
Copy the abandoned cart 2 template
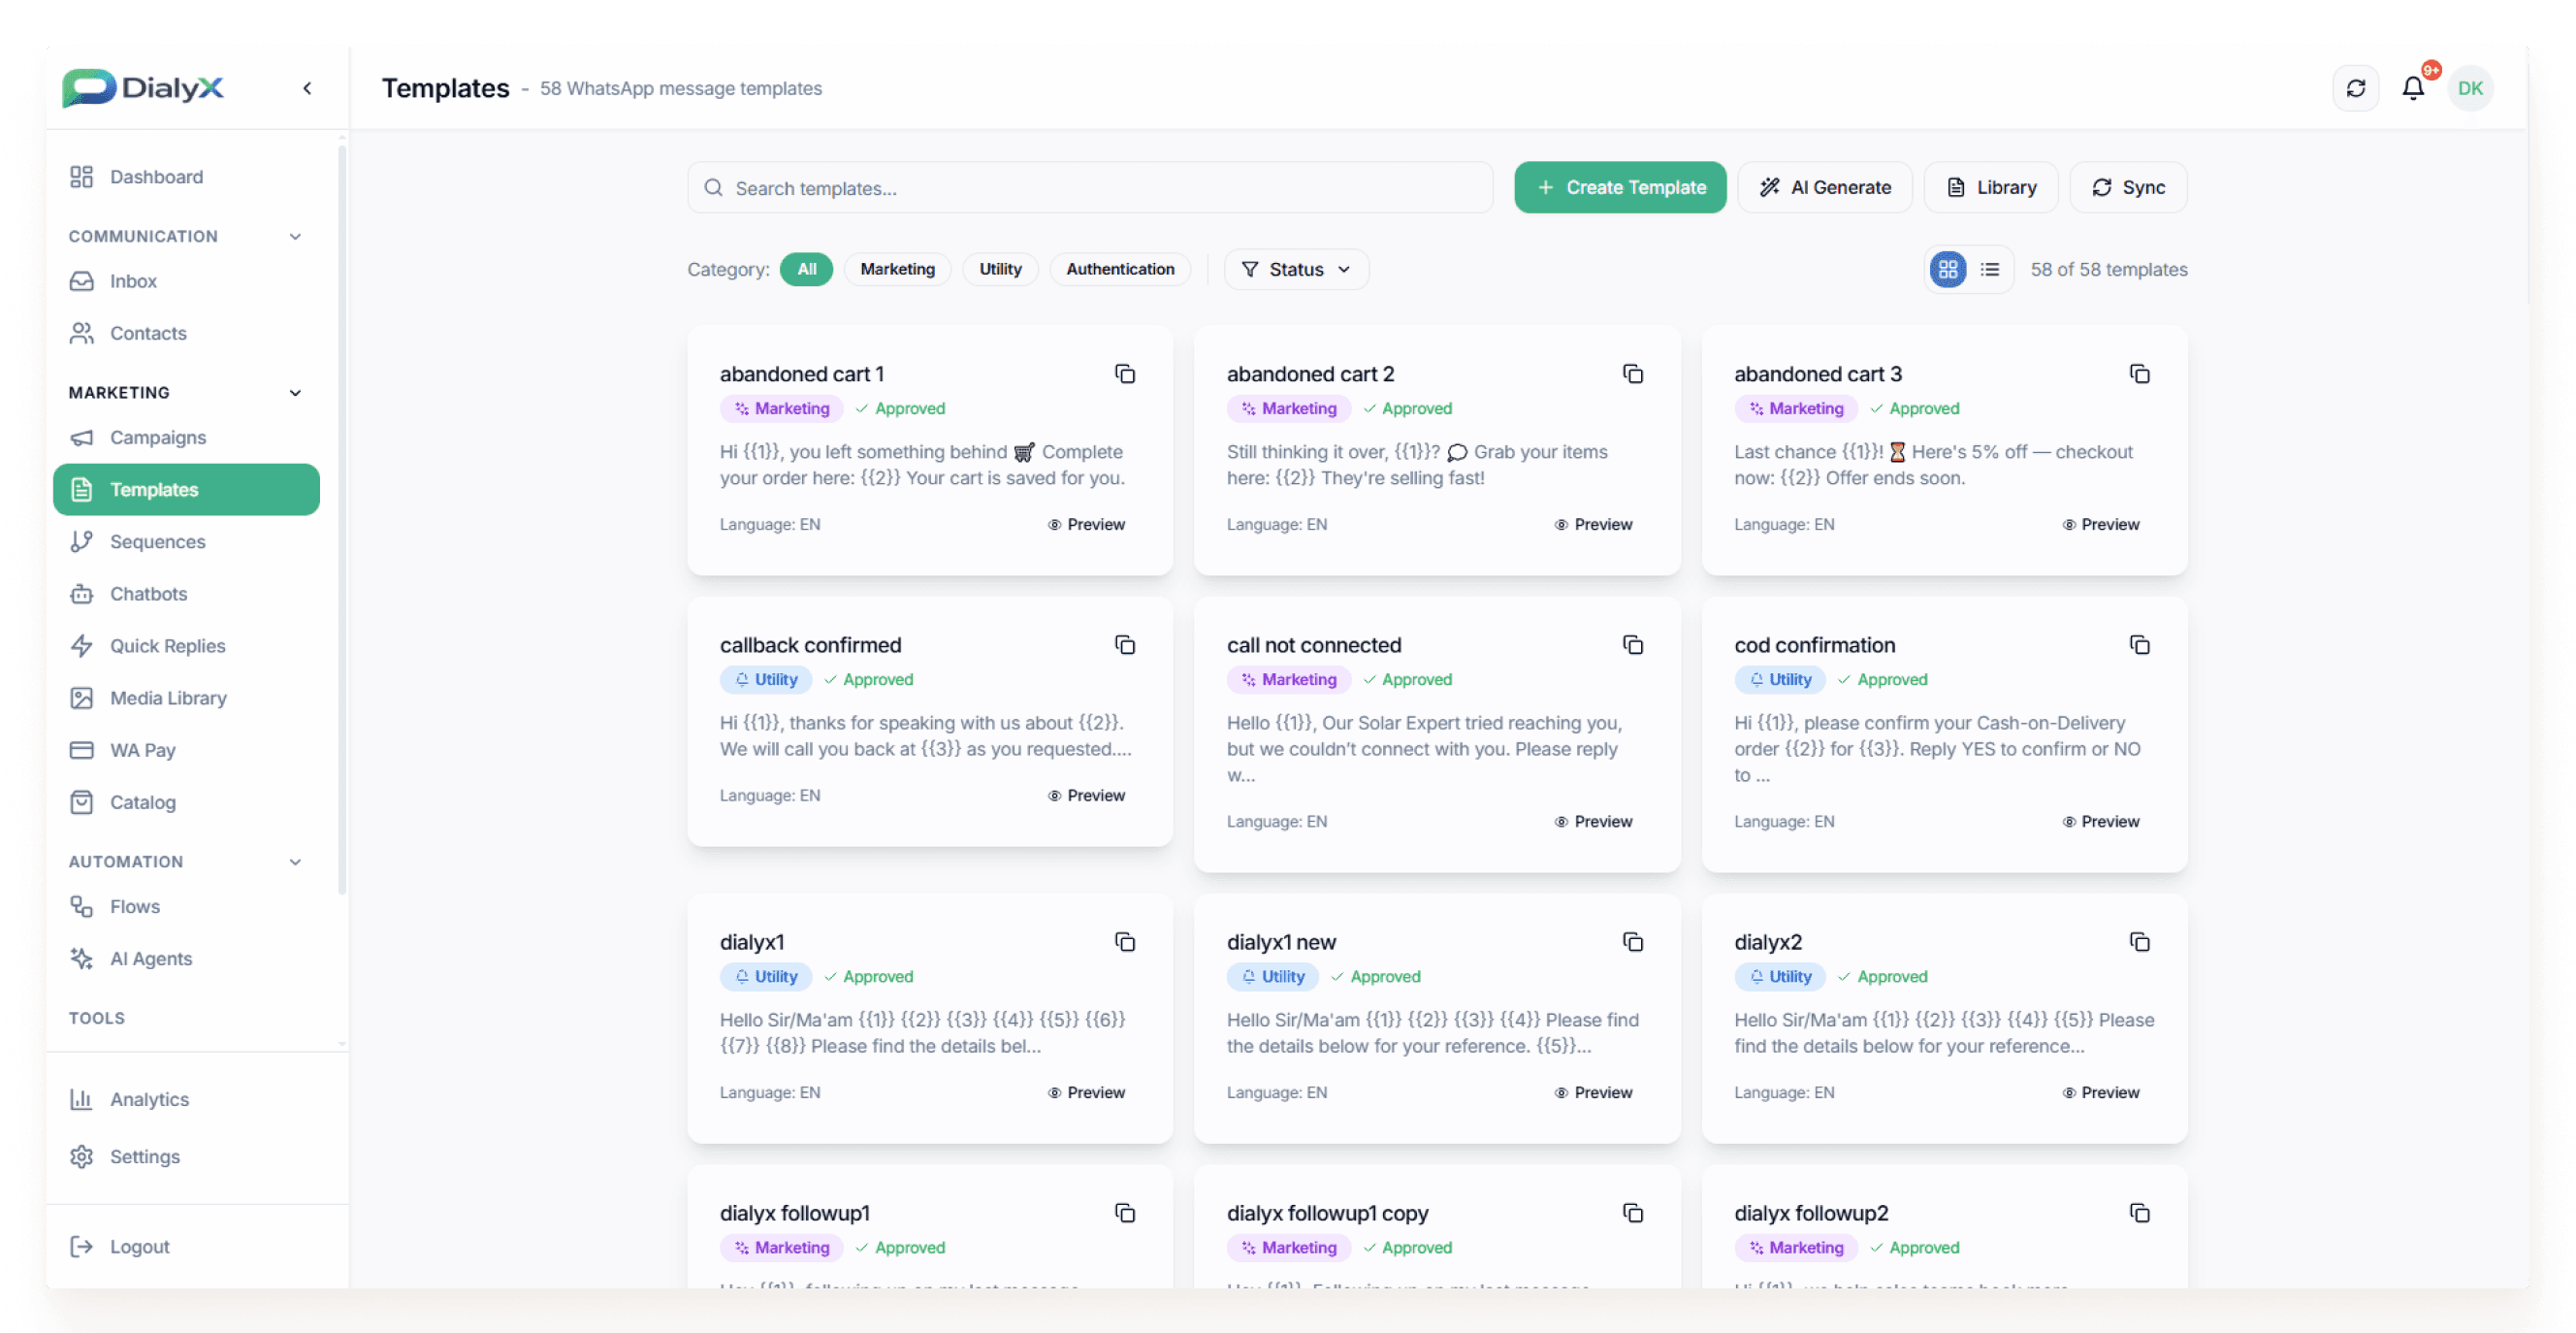point(1632,374)
